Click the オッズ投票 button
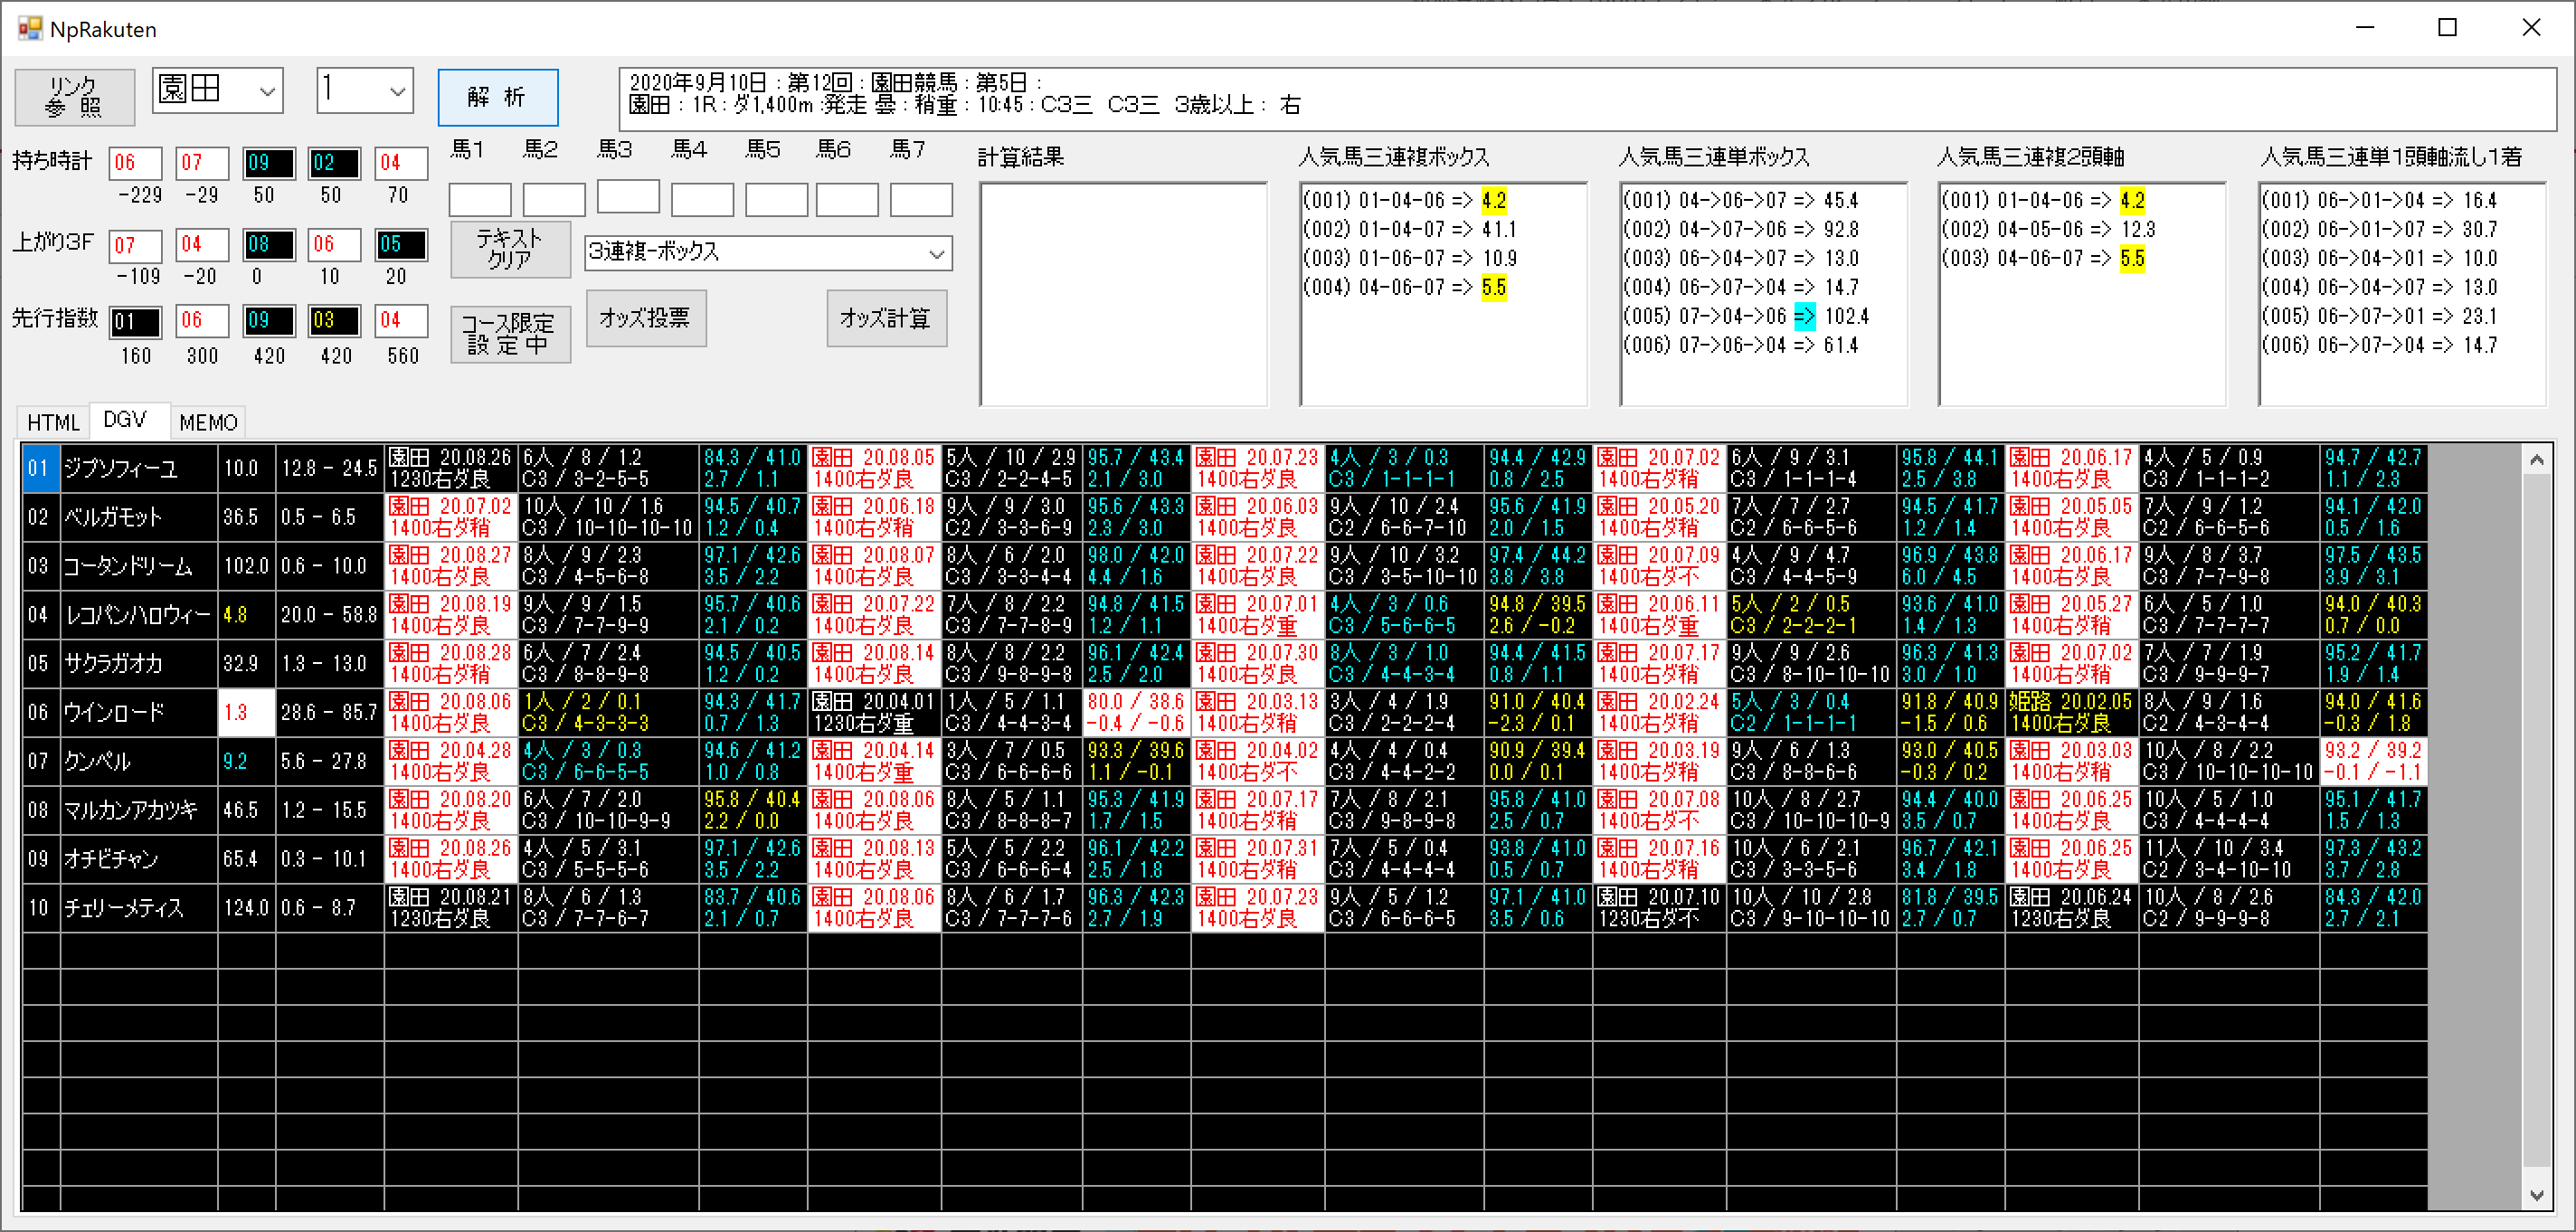The width and height of the screenshot is (2576, 1232). pos(645,318)
